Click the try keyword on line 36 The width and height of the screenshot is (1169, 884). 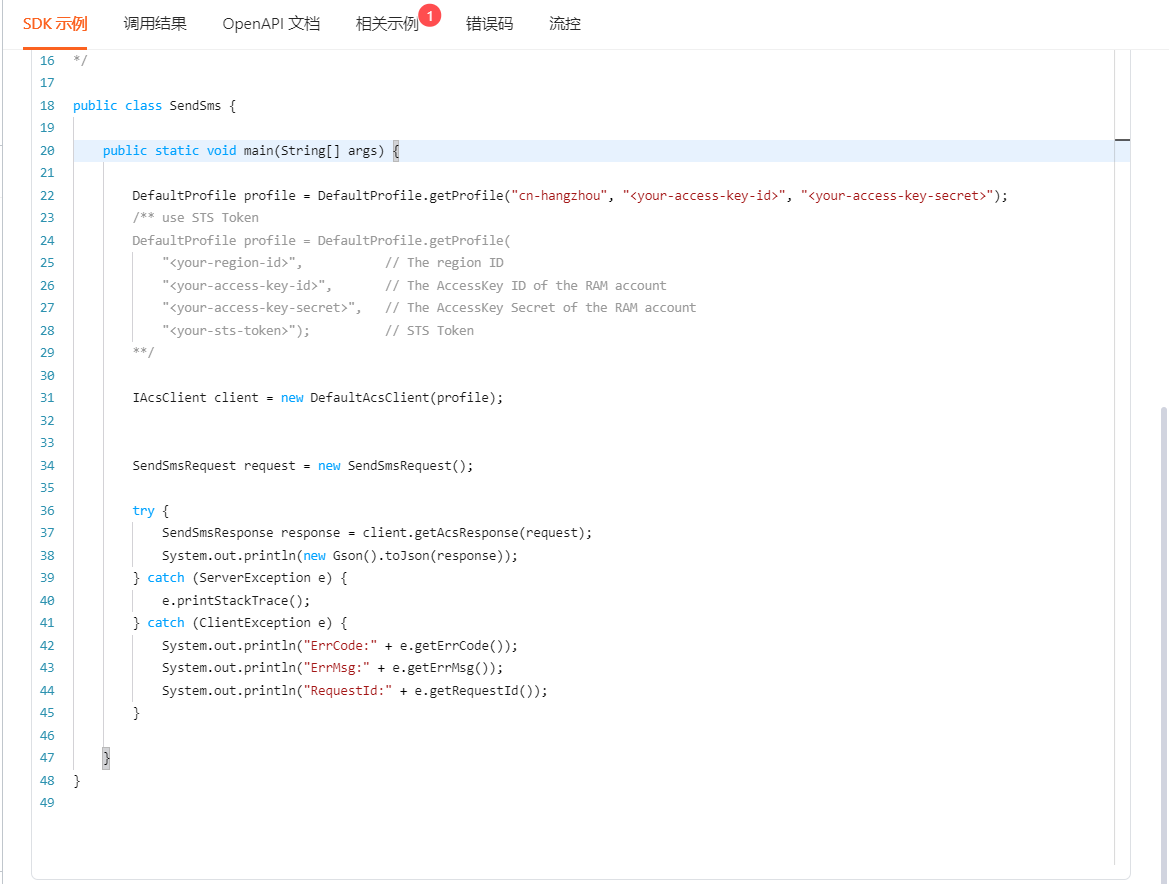click(x=143, y=511)
